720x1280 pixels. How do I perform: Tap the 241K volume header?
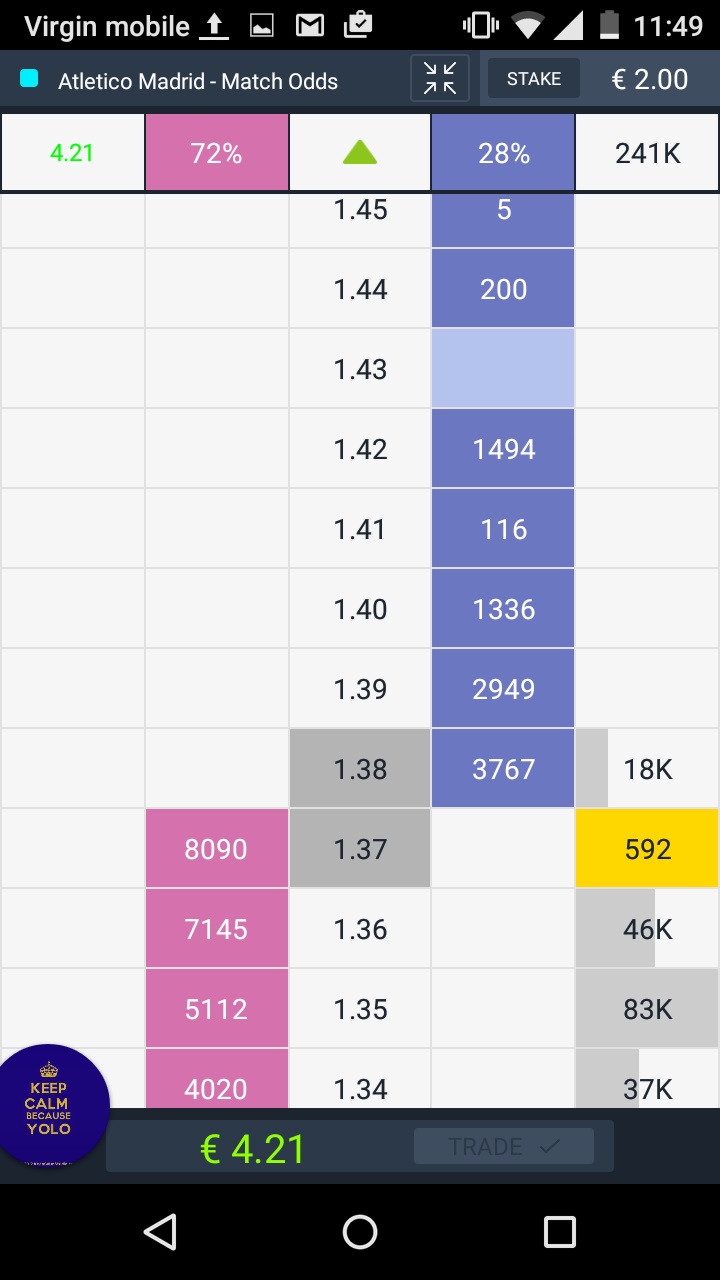[x=647, y=153]
